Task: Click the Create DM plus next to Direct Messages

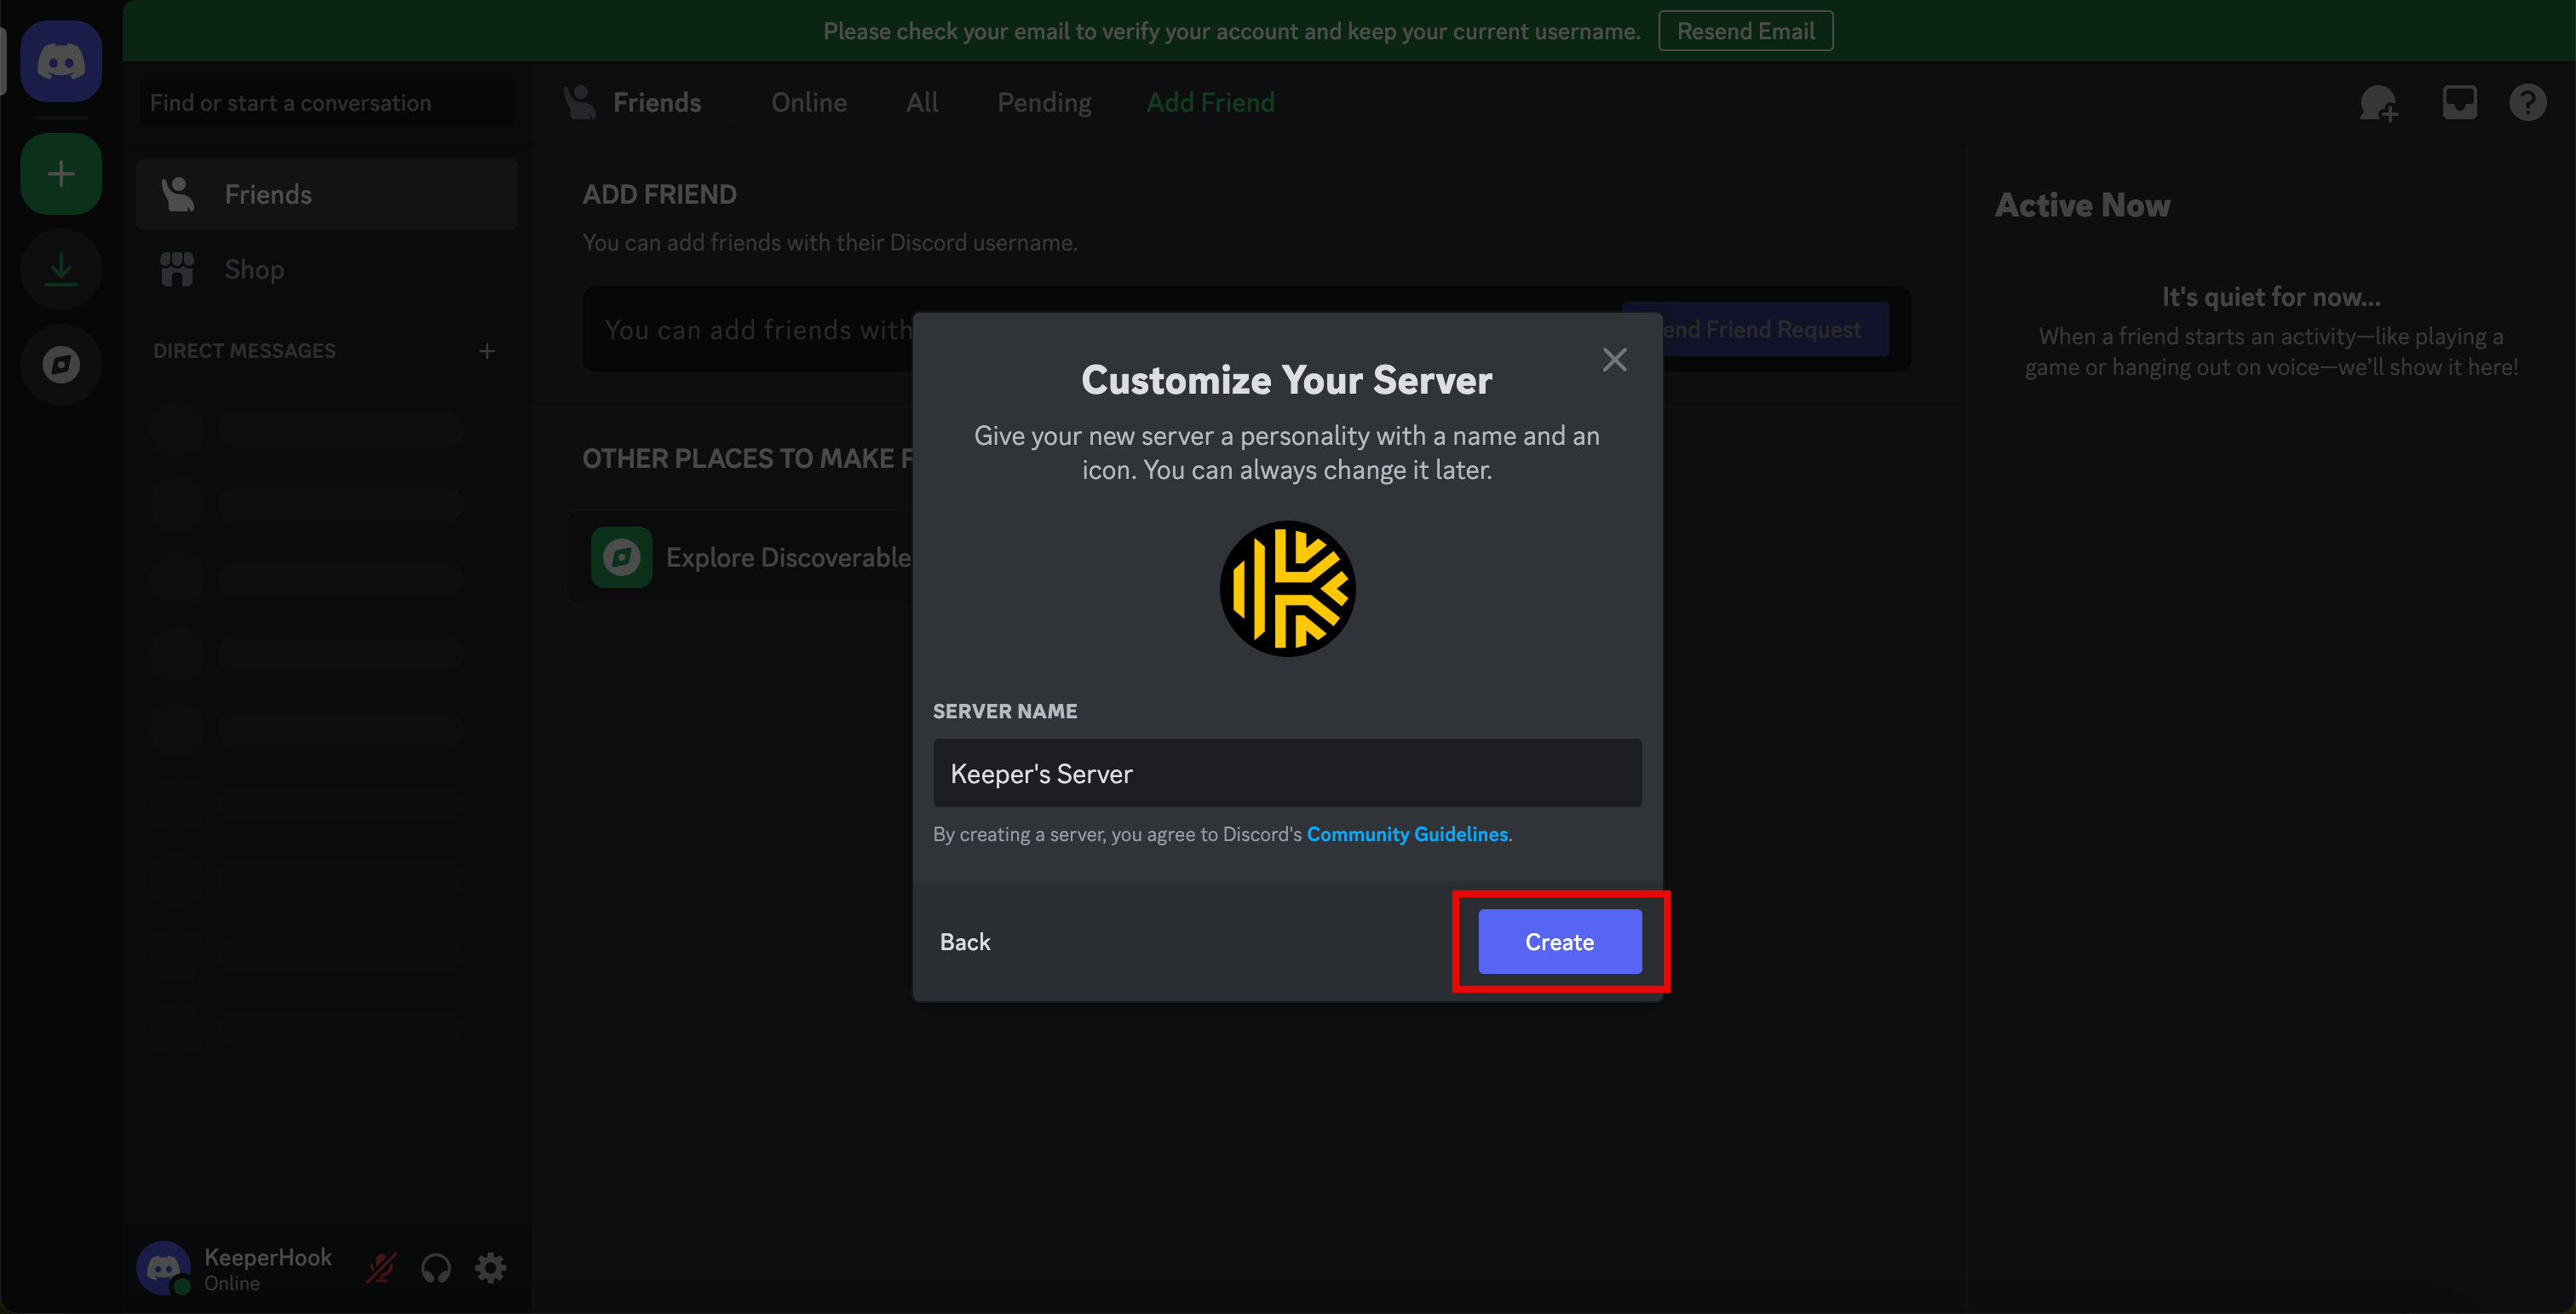Action: (x=487, y=351)
